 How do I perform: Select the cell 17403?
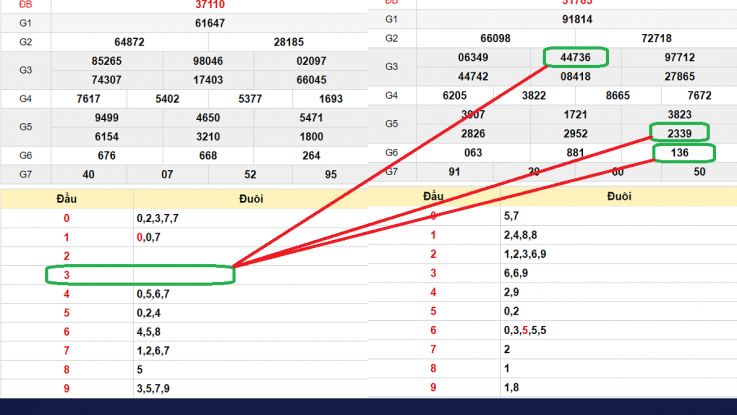208,80
